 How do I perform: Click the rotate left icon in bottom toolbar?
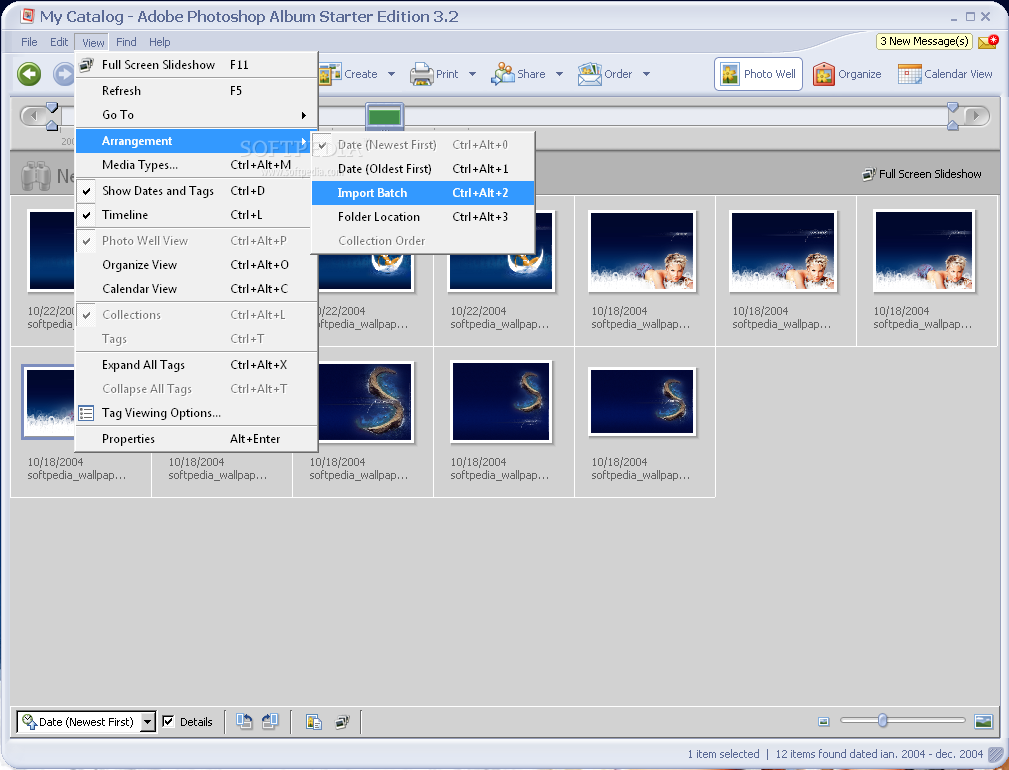(x=244, y=721)
